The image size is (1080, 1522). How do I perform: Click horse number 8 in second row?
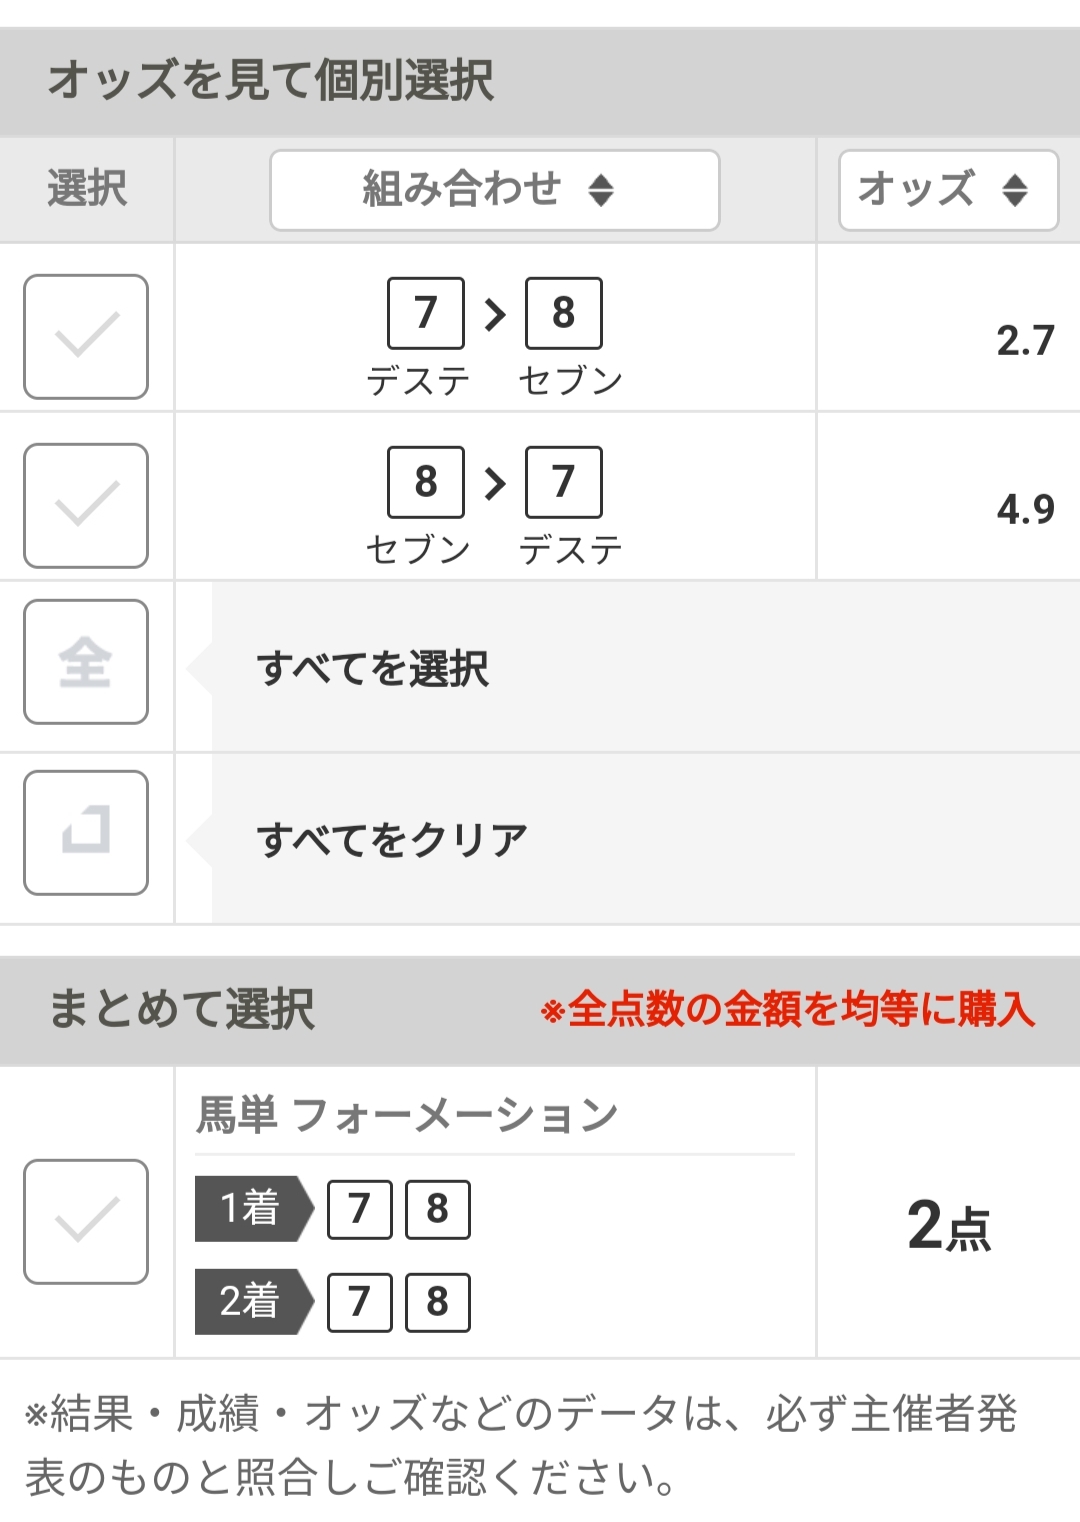(426, 482)
